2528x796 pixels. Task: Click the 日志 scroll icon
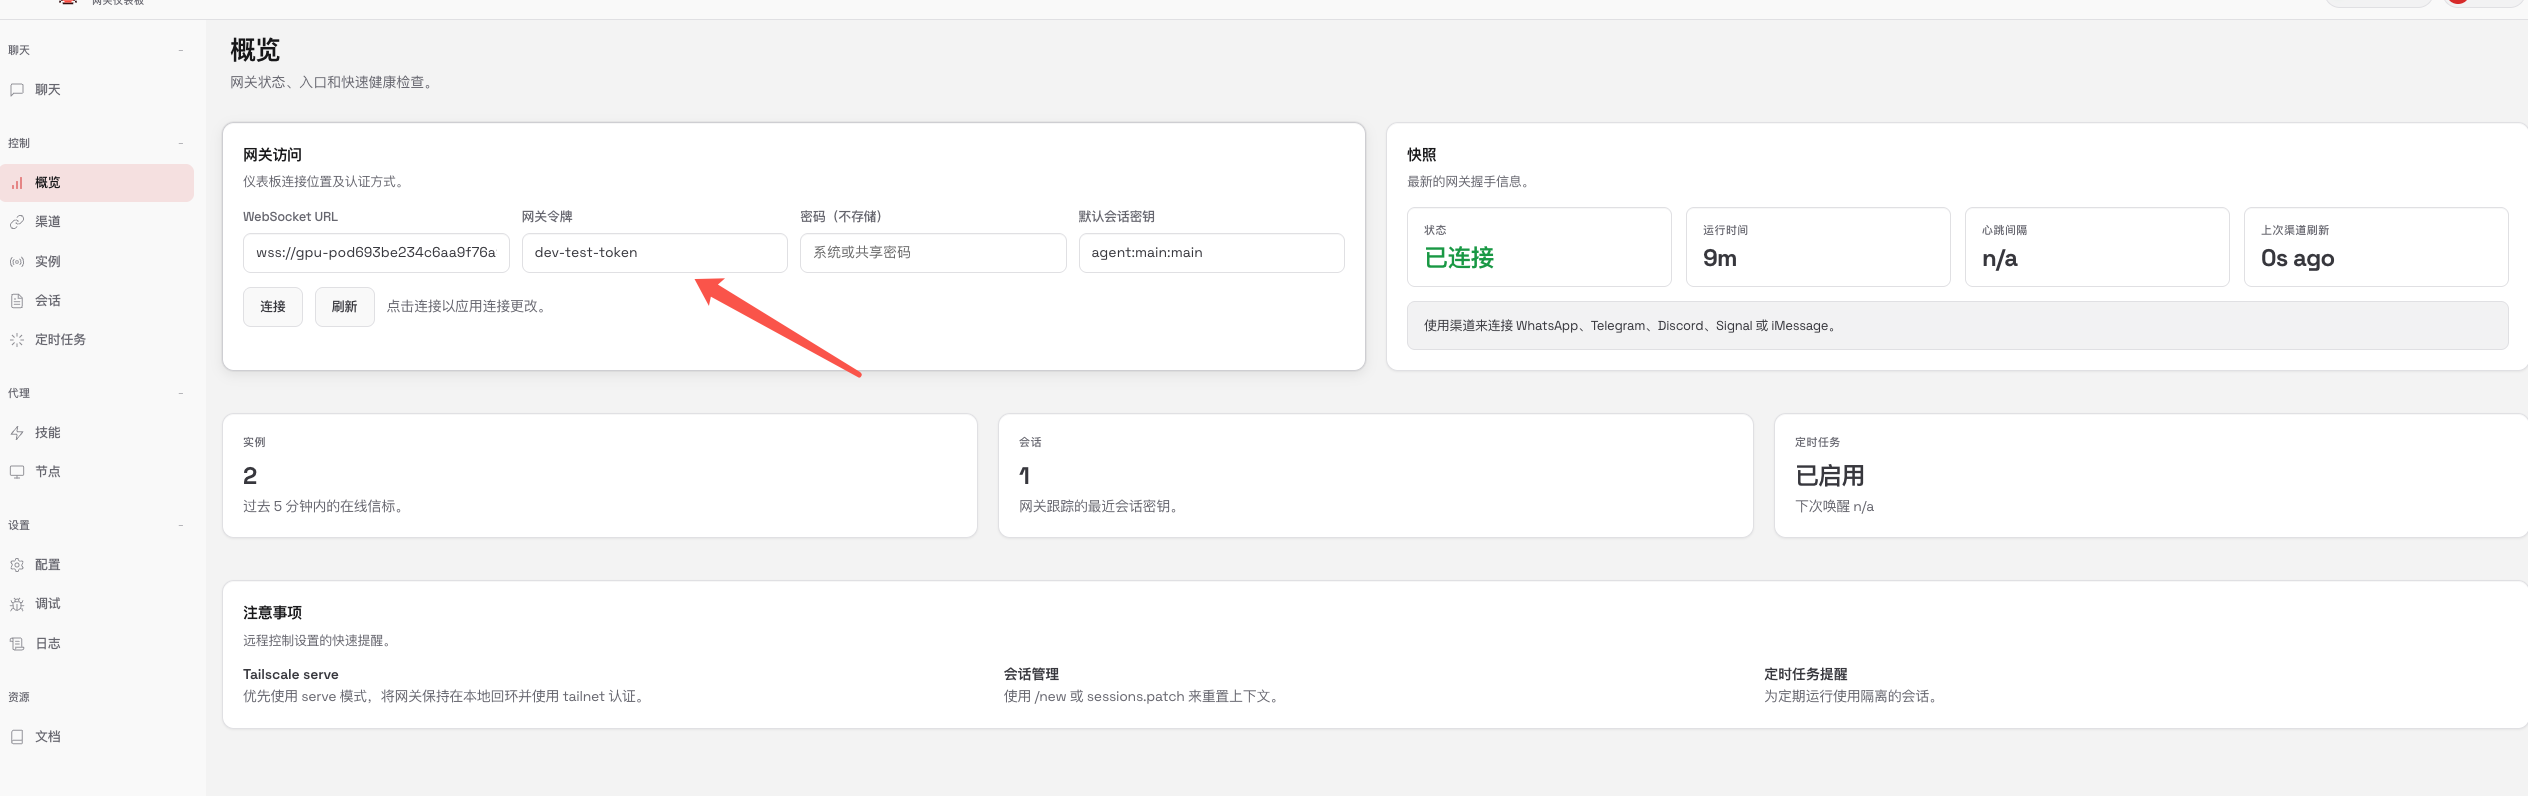pos(17,644)
